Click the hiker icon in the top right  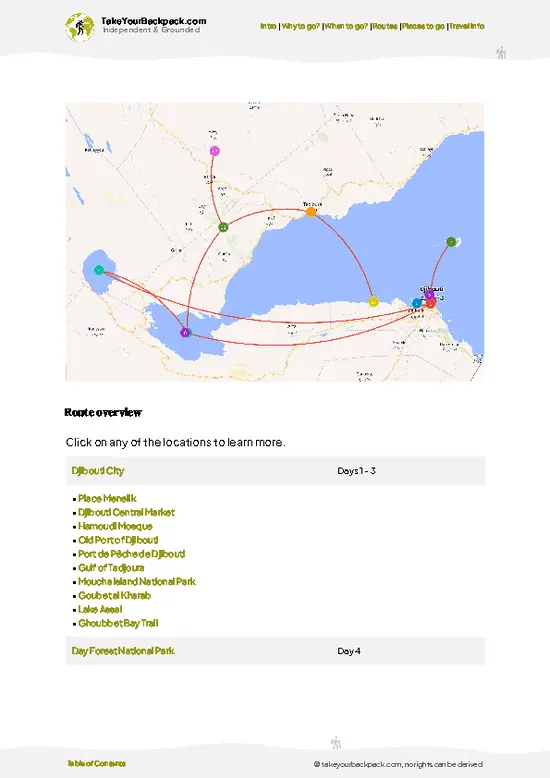(501, 53)
